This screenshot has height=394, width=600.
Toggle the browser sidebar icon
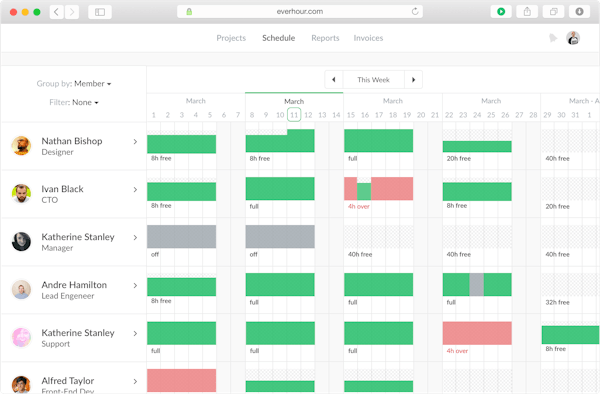(x=100, y=12)
